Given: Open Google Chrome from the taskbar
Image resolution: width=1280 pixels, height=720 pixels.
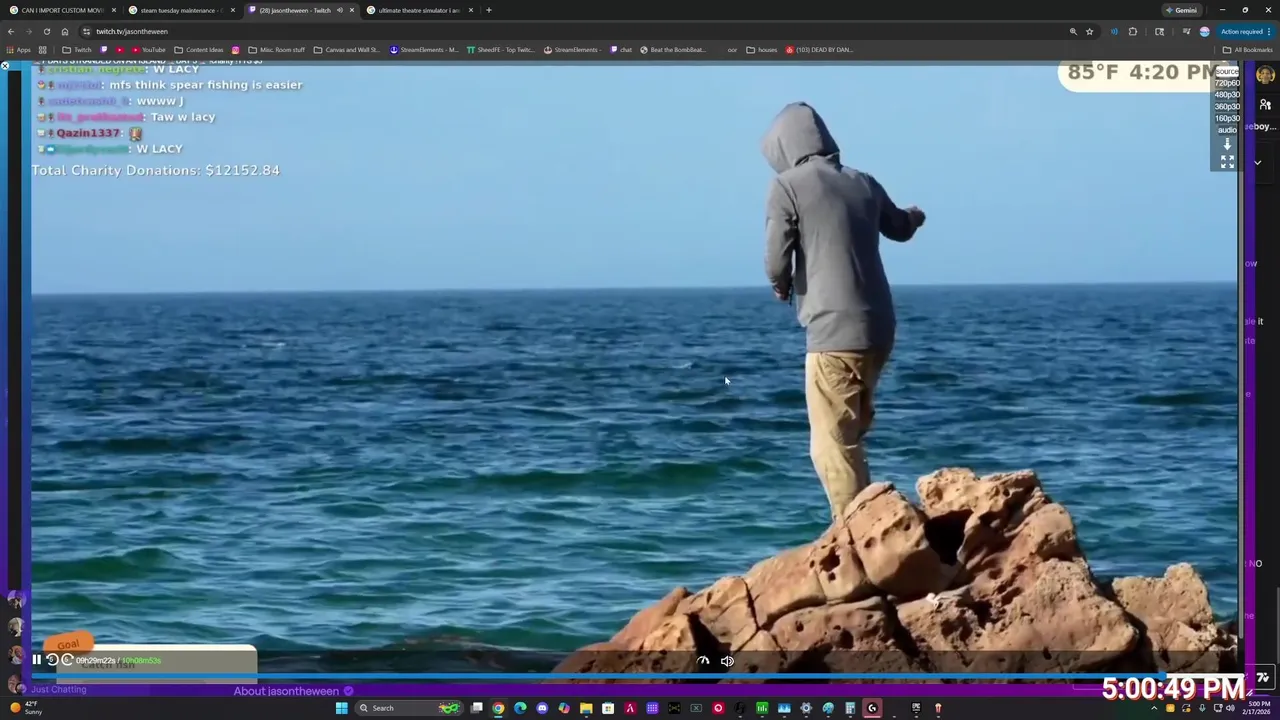Looking at the screenshot, I should click(x=498, y=708).
